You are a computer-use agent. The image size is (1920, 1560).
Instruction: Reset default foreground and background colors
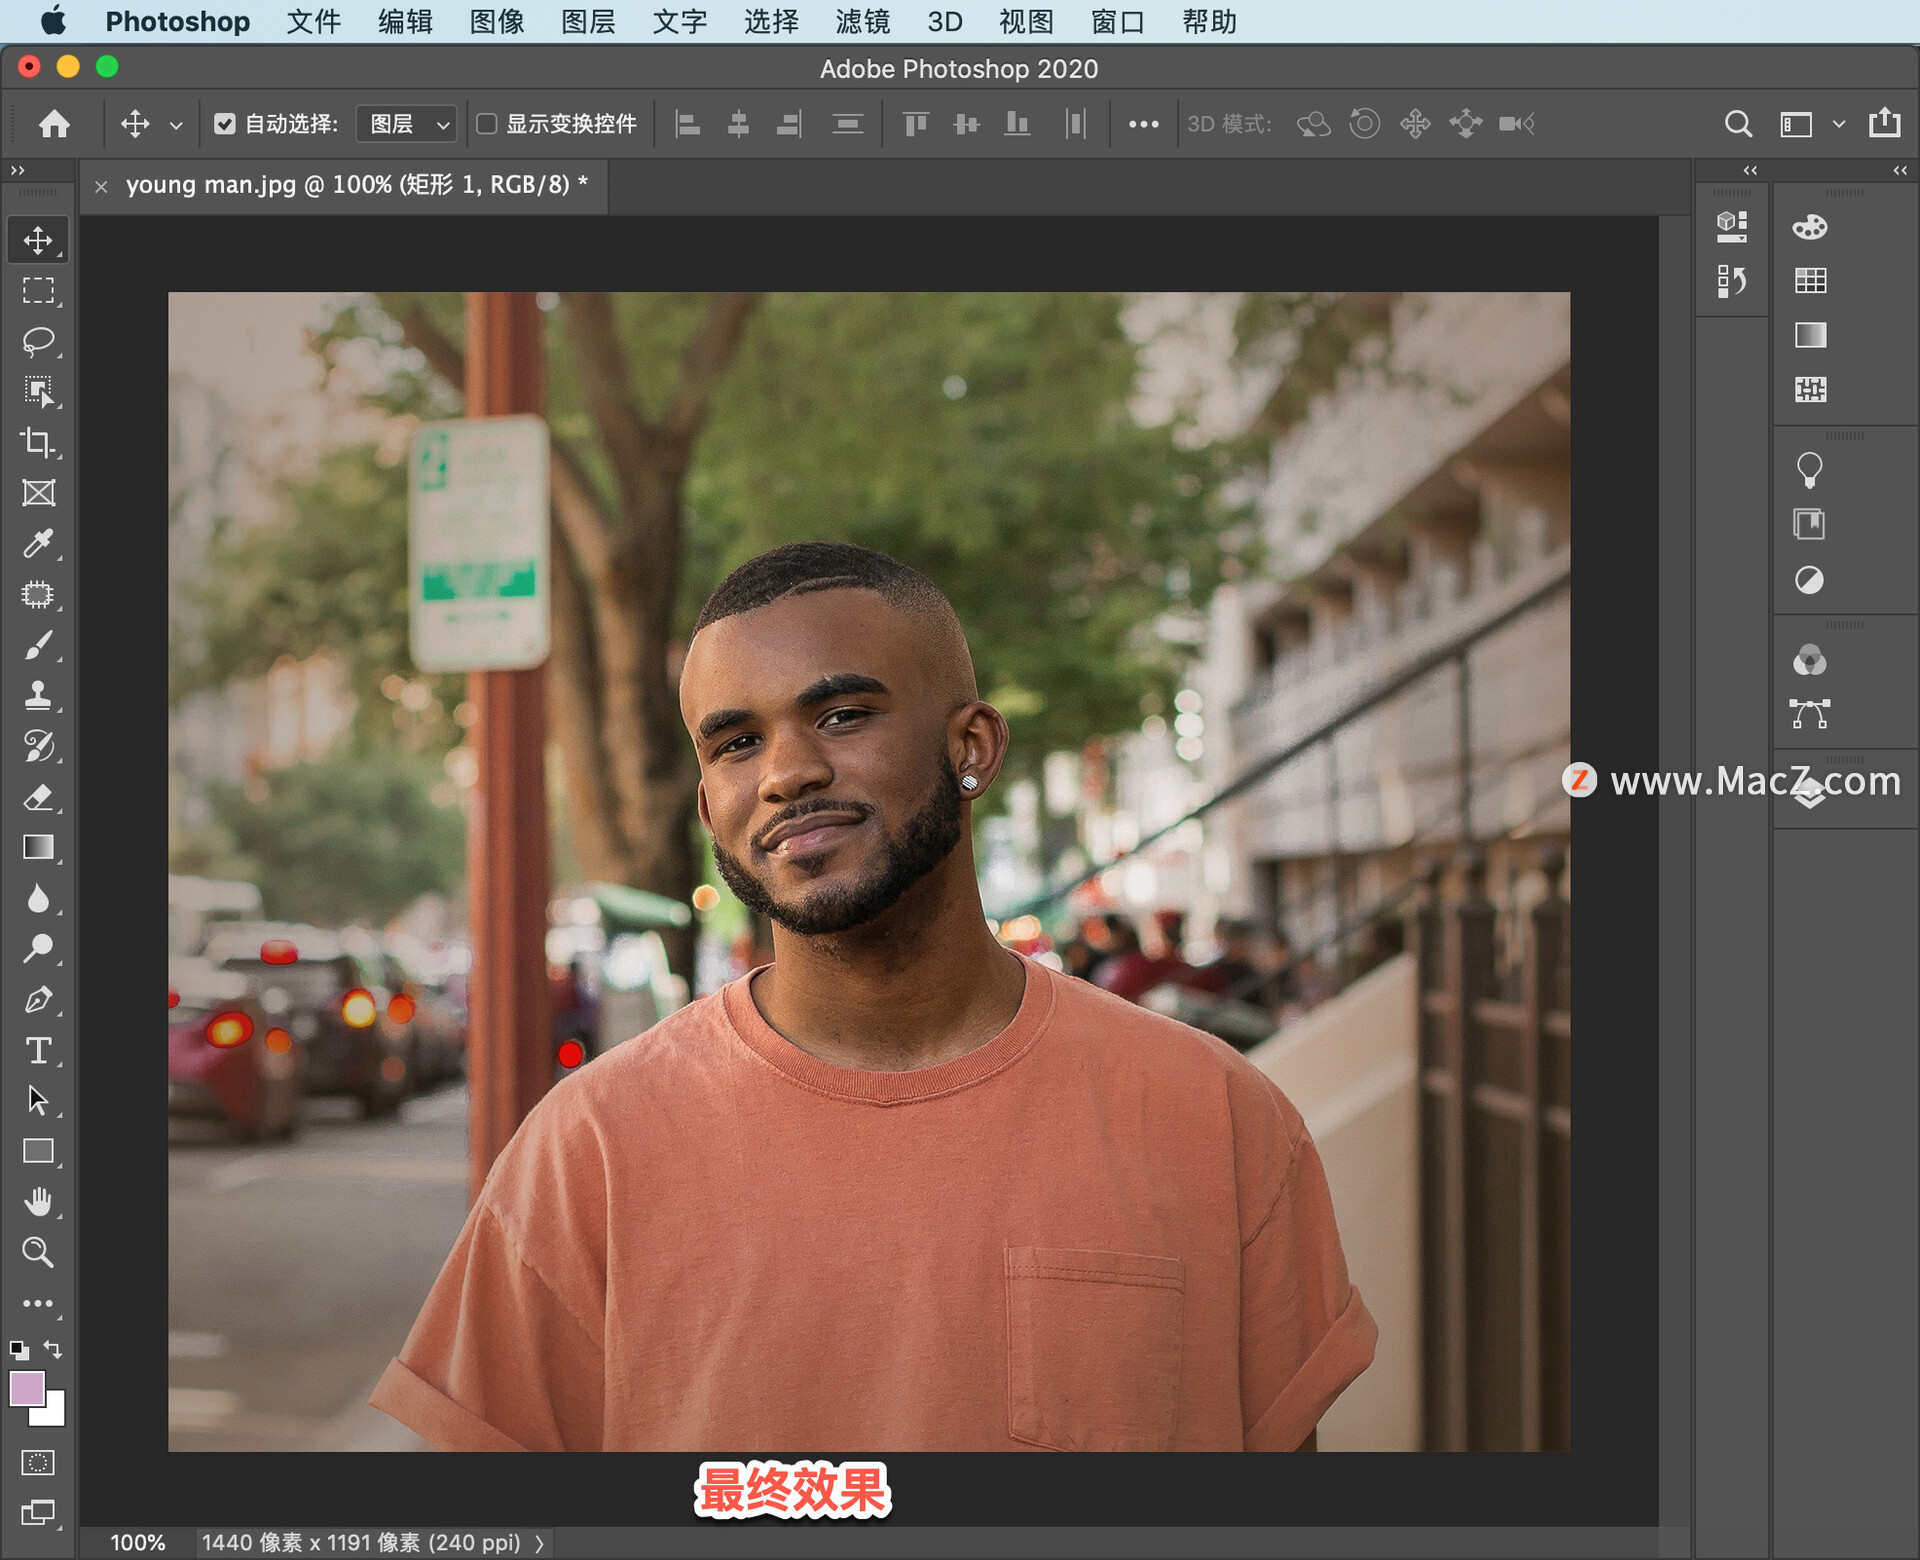(19, 1350)
